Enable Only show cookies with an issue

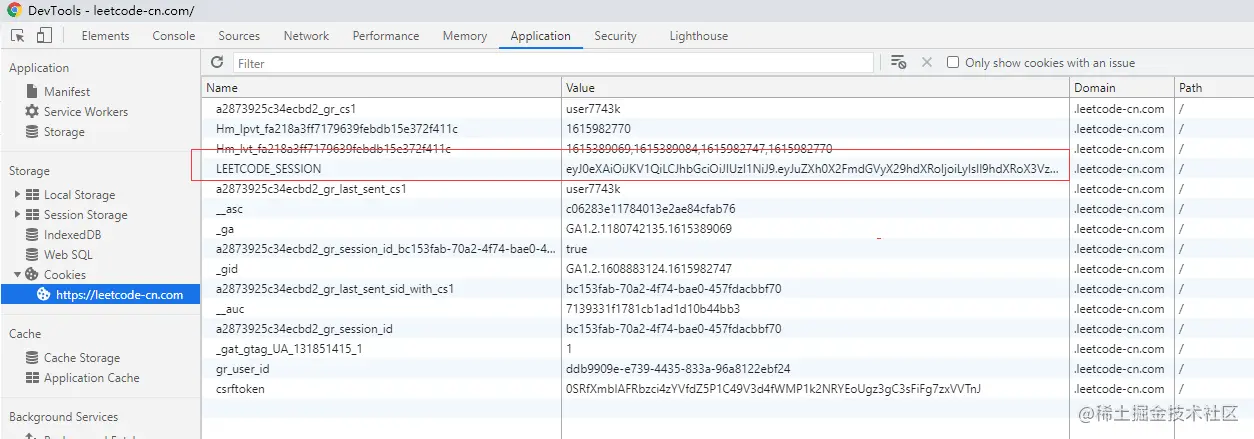pyautogui.click(x=952, y=62)
